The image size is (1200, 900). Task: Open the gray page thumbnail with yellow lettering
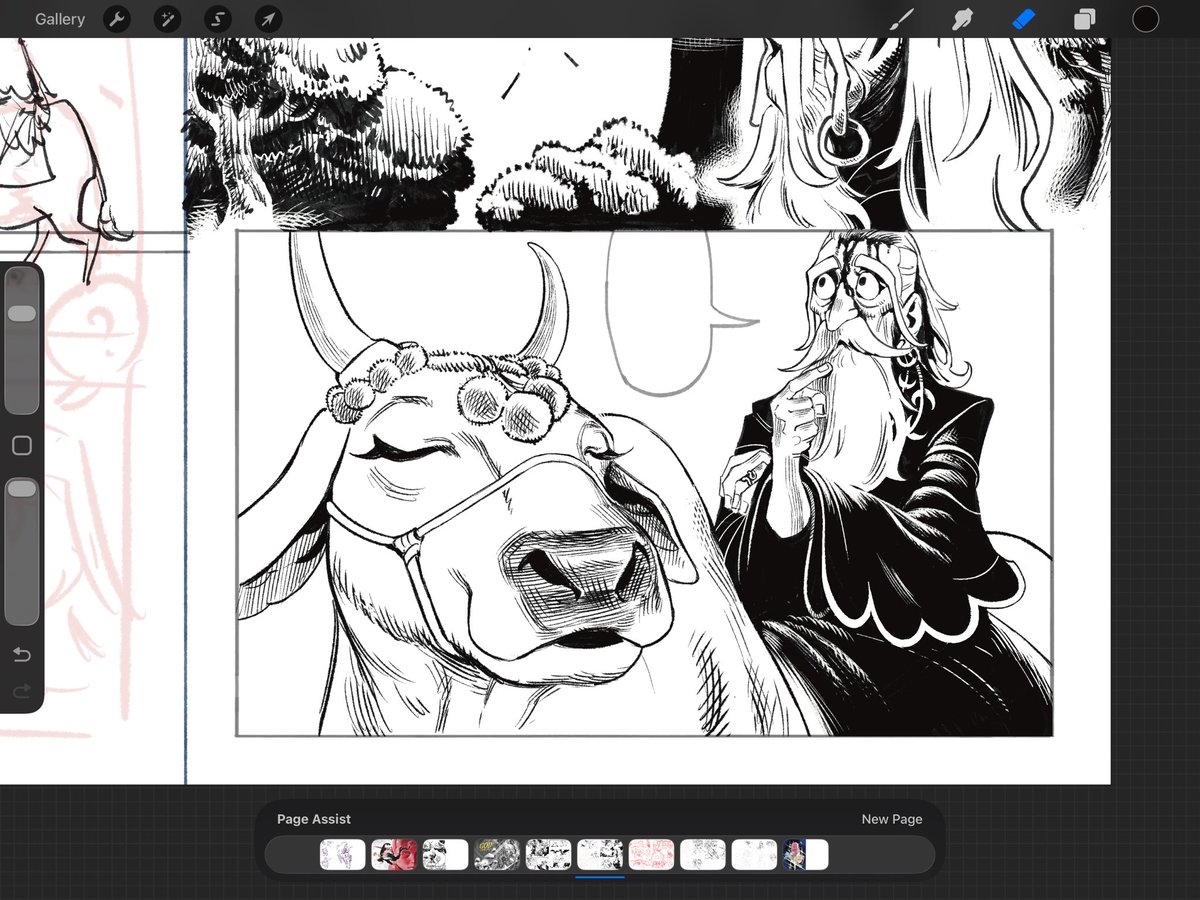(497, 854)
